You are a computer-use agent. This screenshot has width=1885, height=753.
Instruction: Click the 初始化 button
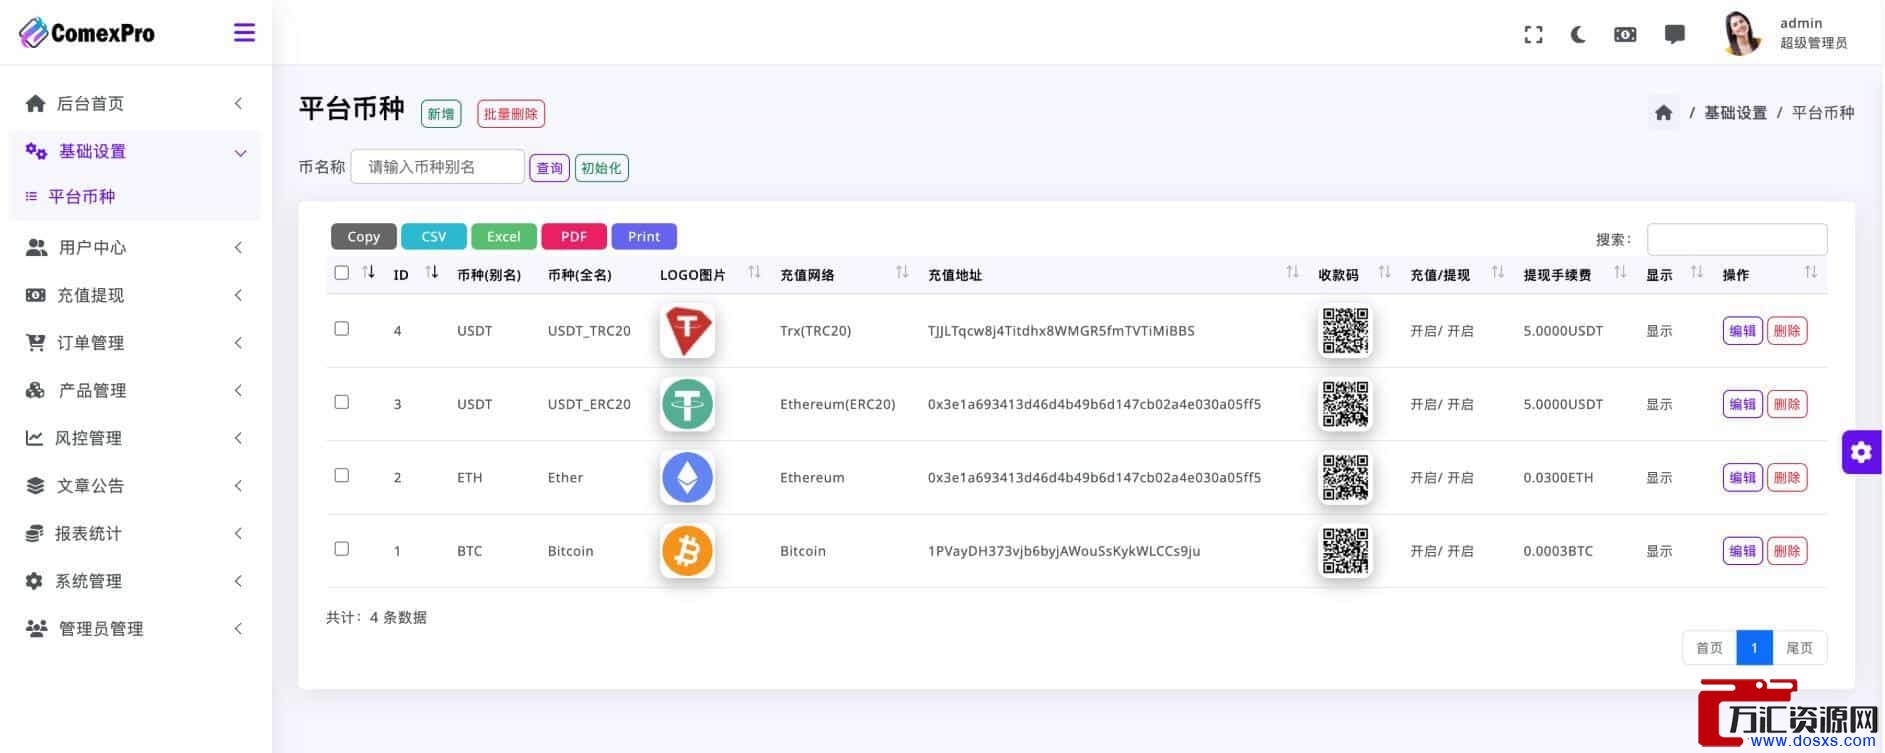(601, 168)
